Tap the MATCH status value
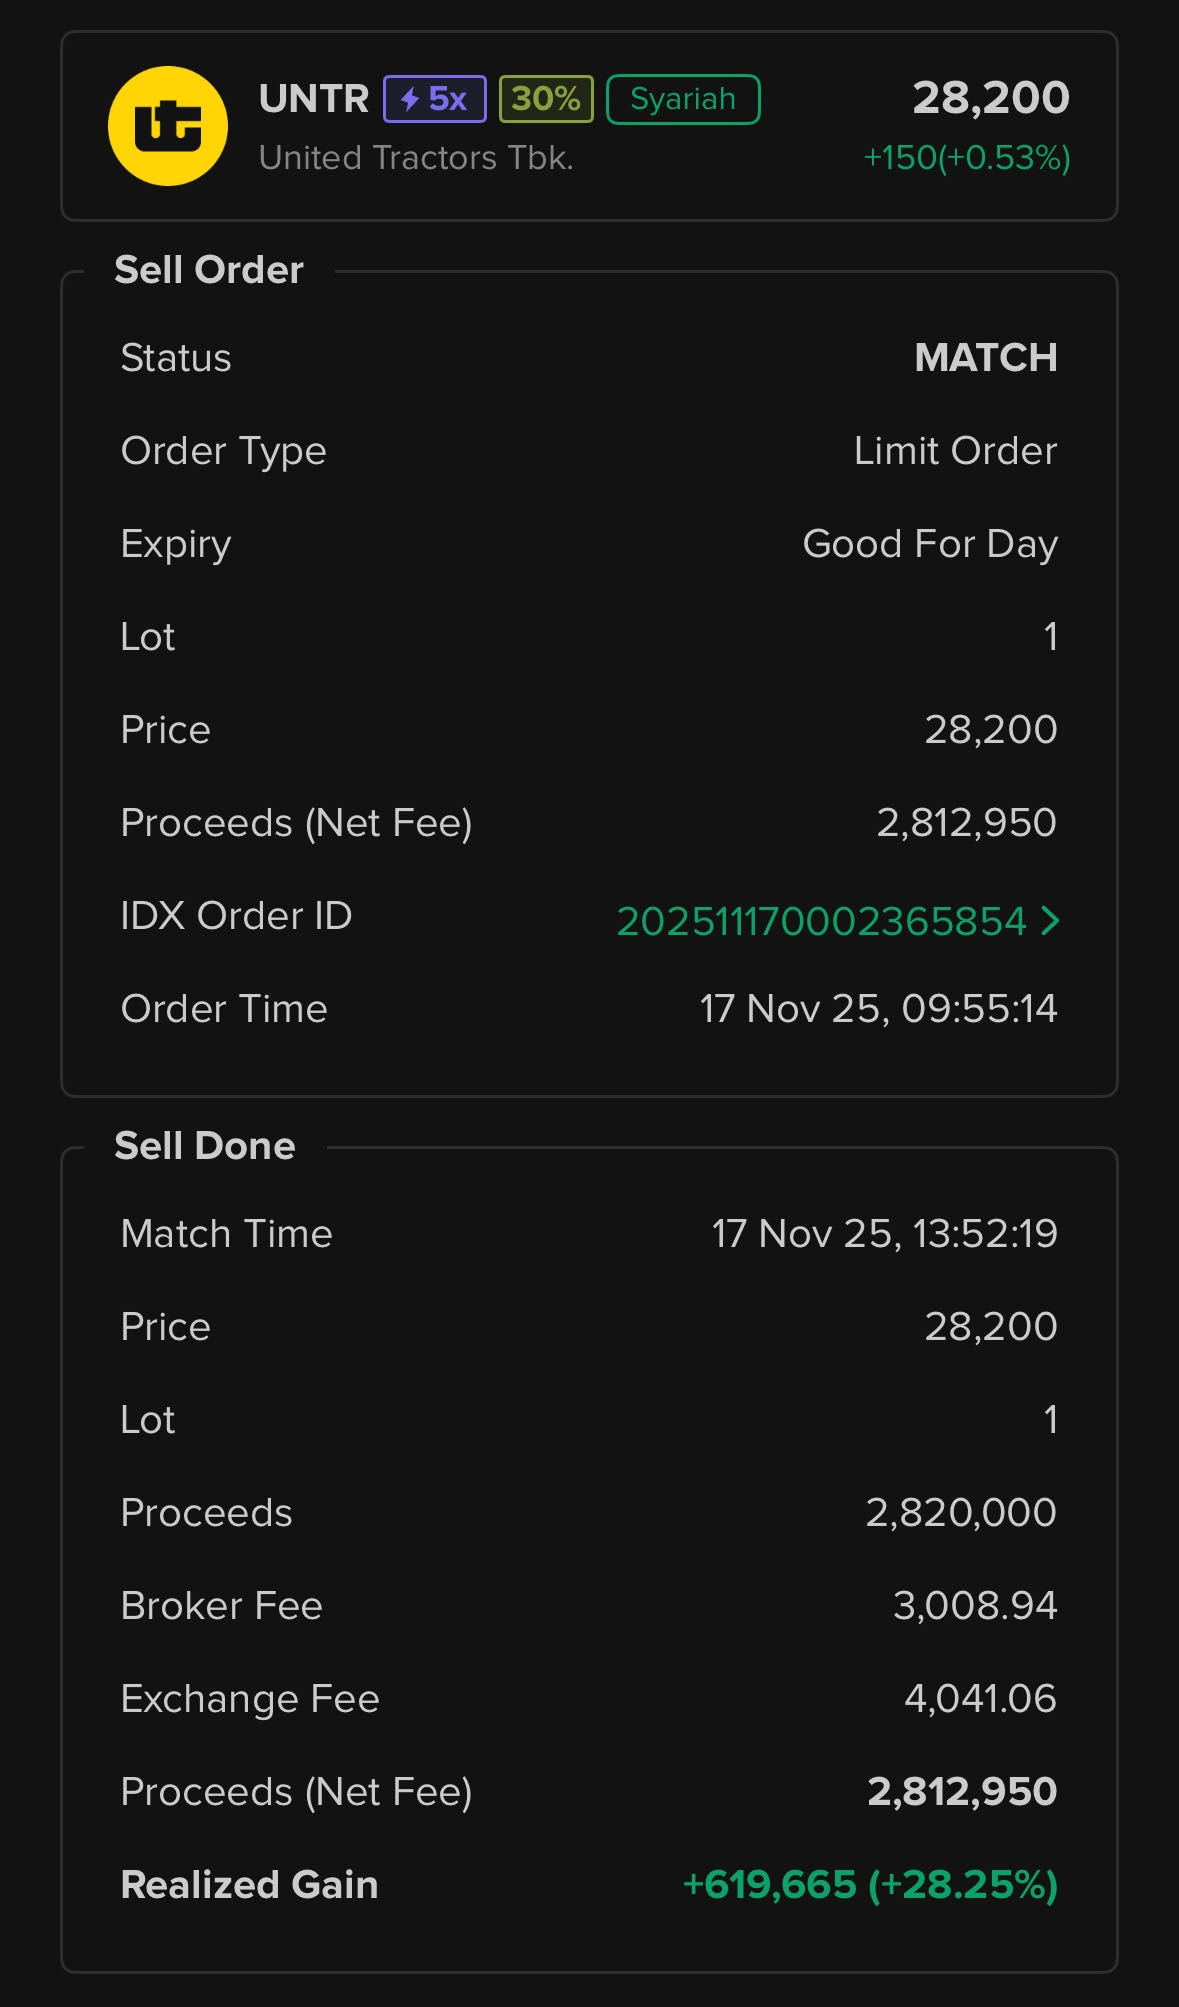The image size is (1179, 2007). [x=985, y=358]
